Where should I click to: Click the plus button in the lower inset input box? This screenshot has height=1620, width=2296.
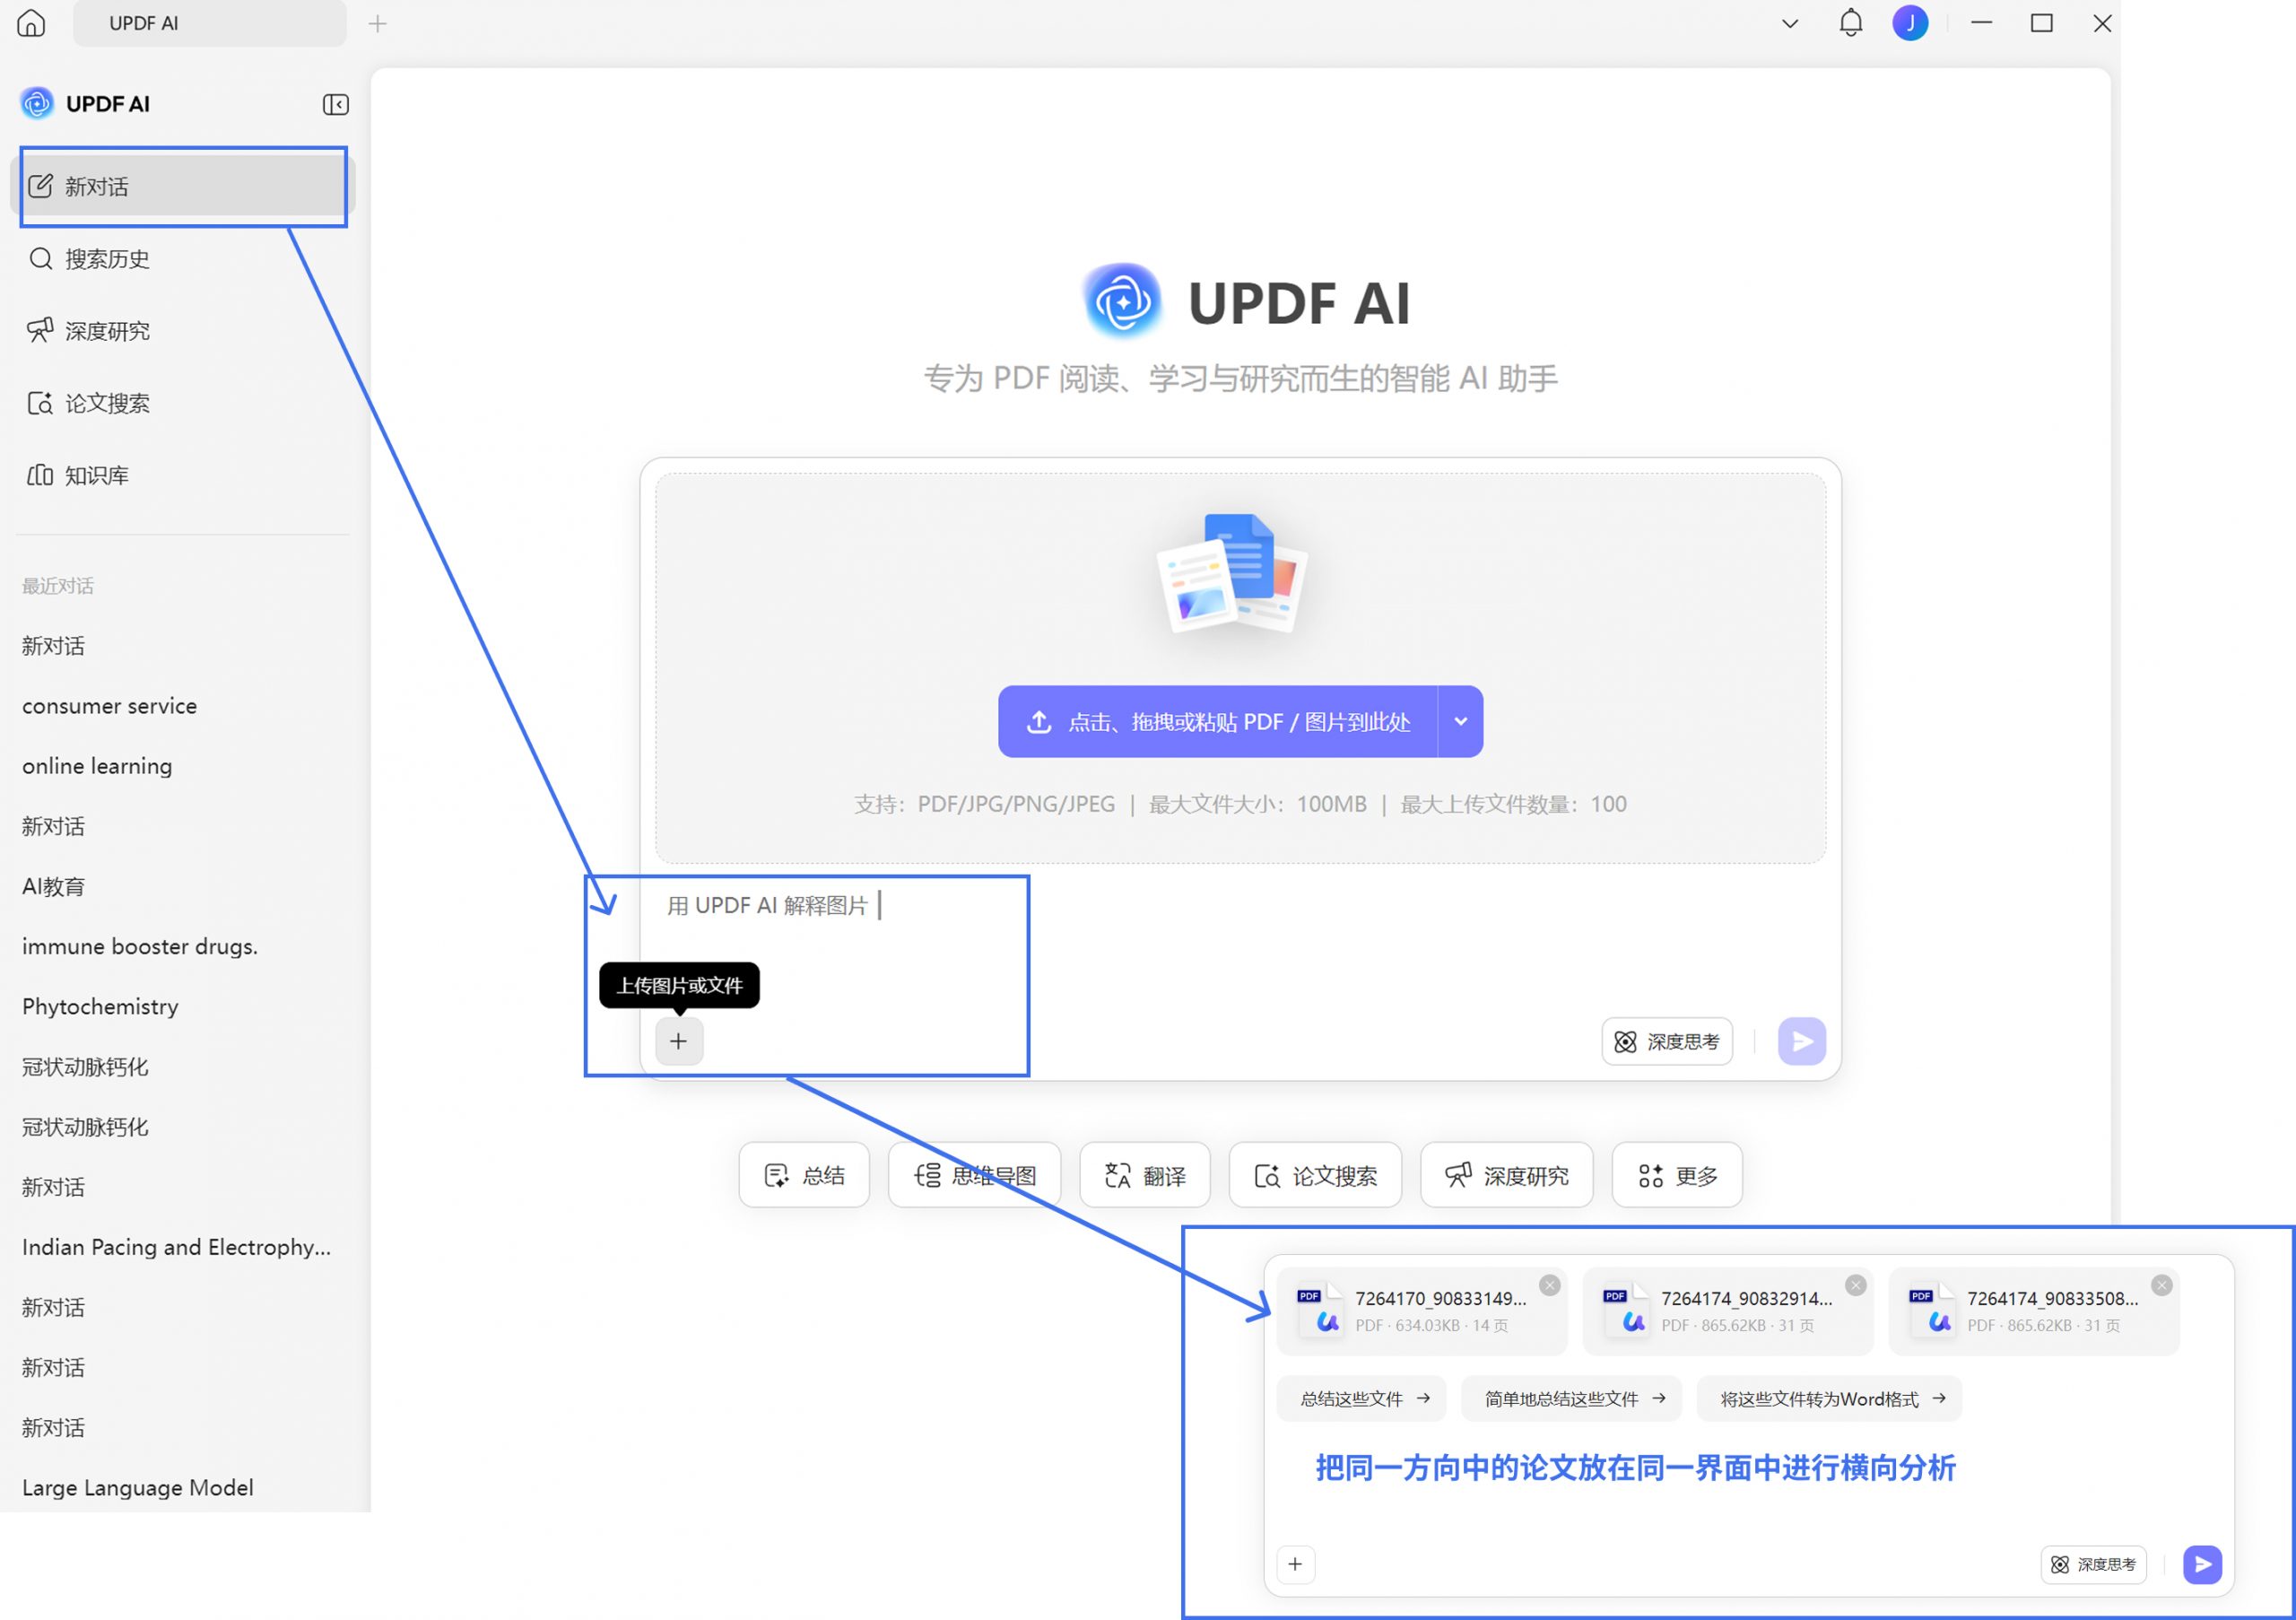1296,1564
